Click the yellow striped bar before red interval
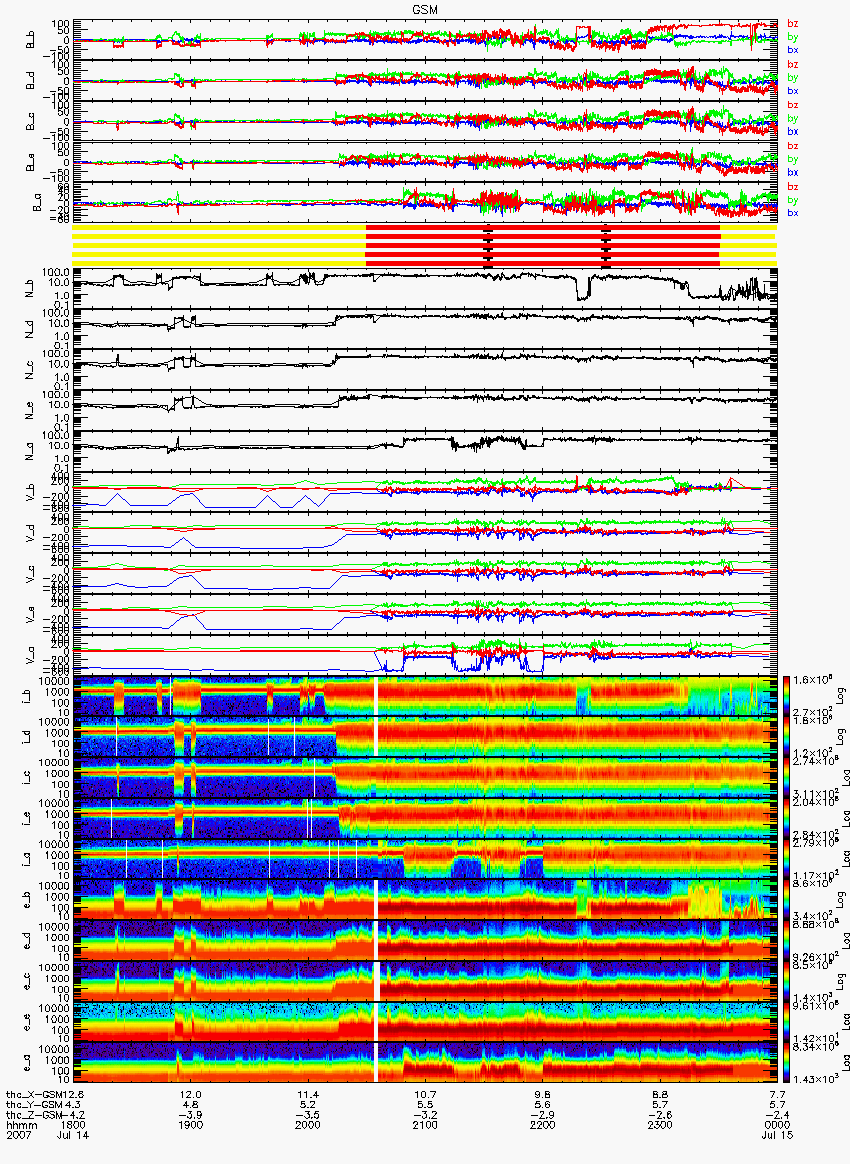Screen dimensions: 850x1164 [219, 246]
